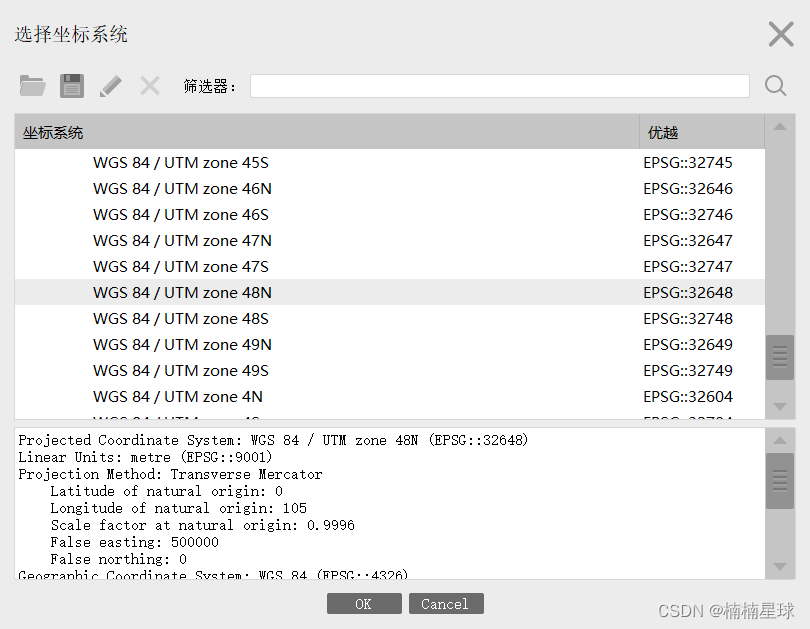The image size is (810, 629).
Task: Confirm selection with the OK button
Action: (x=363, y=603)
